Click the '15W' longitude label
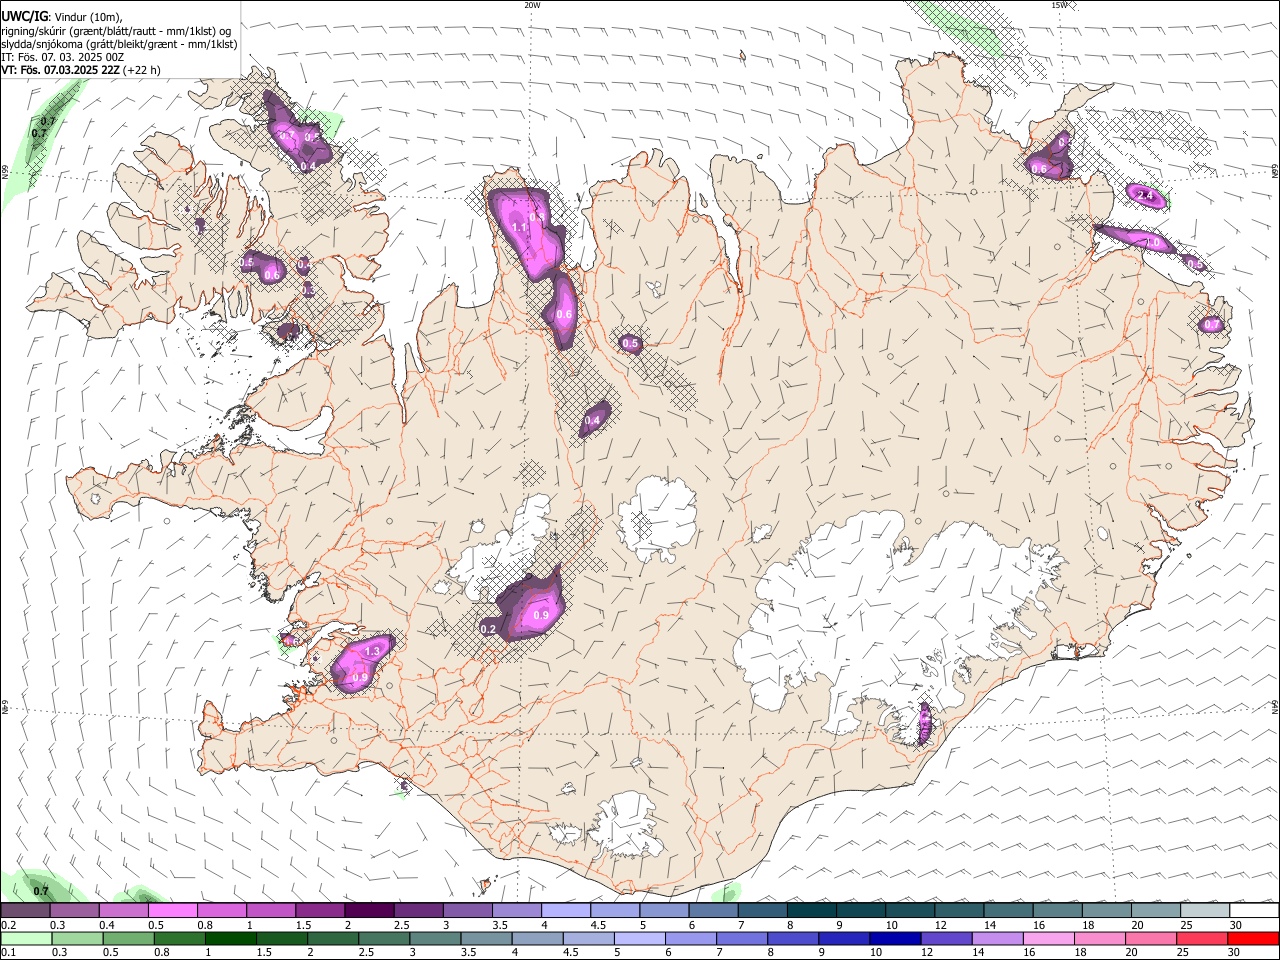This screenshot has width=1280, height=960. 1058,5
